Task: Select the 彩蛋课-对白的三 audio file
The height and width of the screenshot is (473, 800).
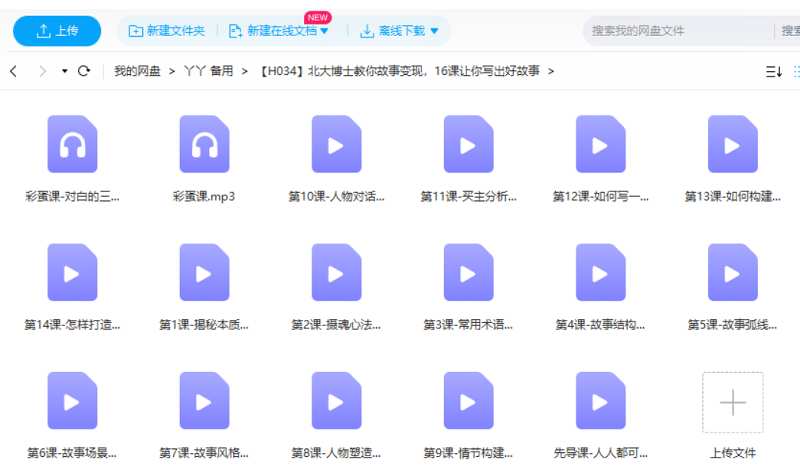Action: coord(72,144)
